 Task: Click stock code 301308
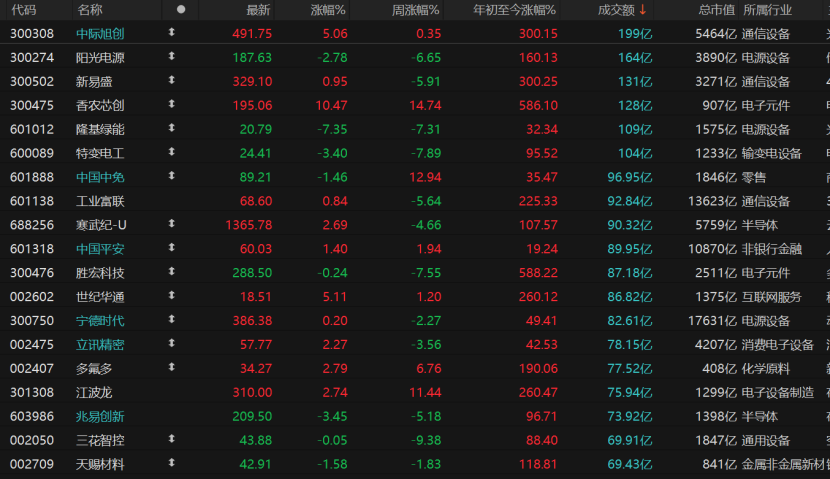point(32,393)
